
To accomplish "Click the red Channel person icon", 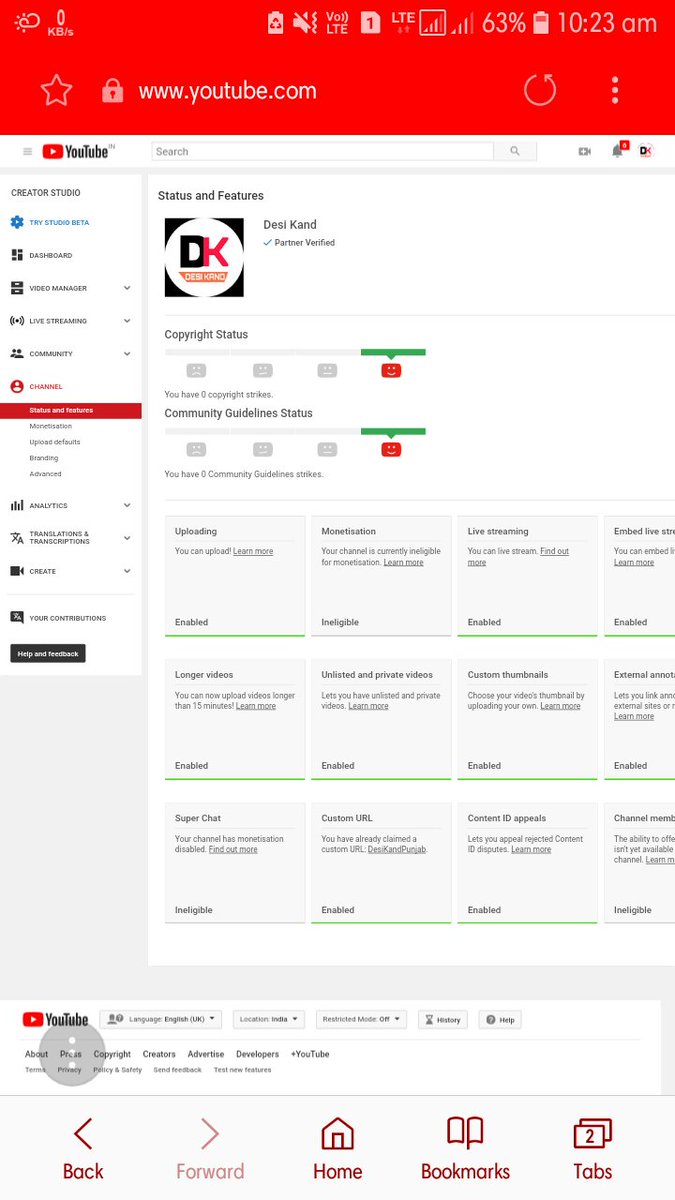I will (x=17, y=386).
